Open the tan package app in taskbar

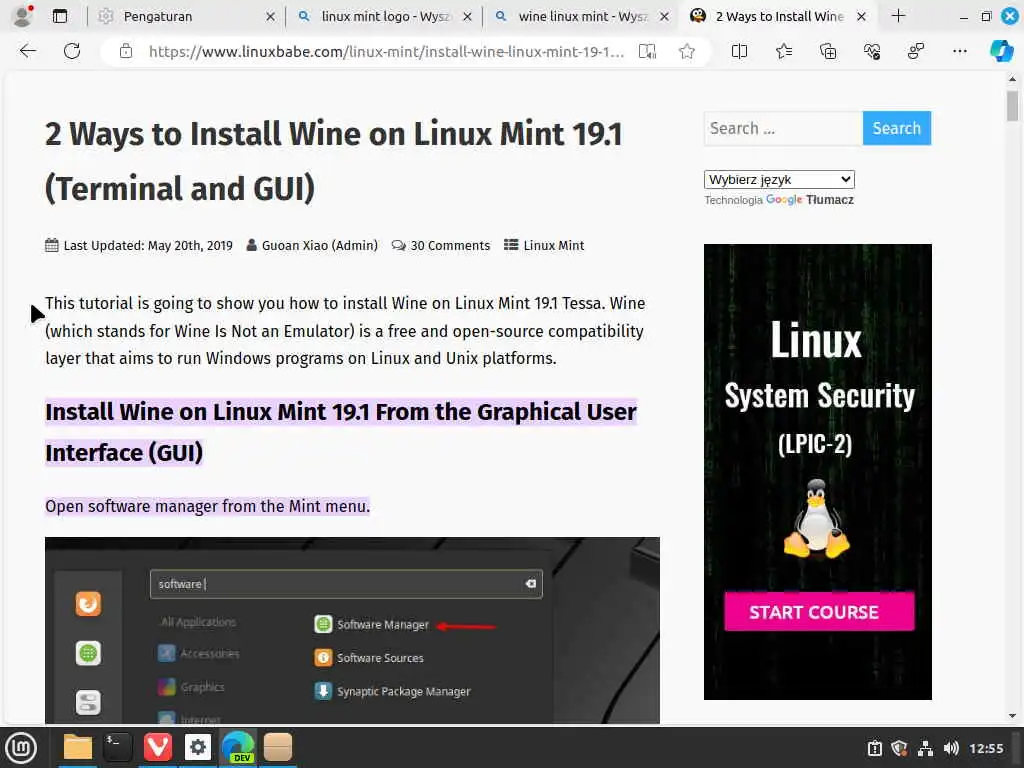tap(278, 747)
